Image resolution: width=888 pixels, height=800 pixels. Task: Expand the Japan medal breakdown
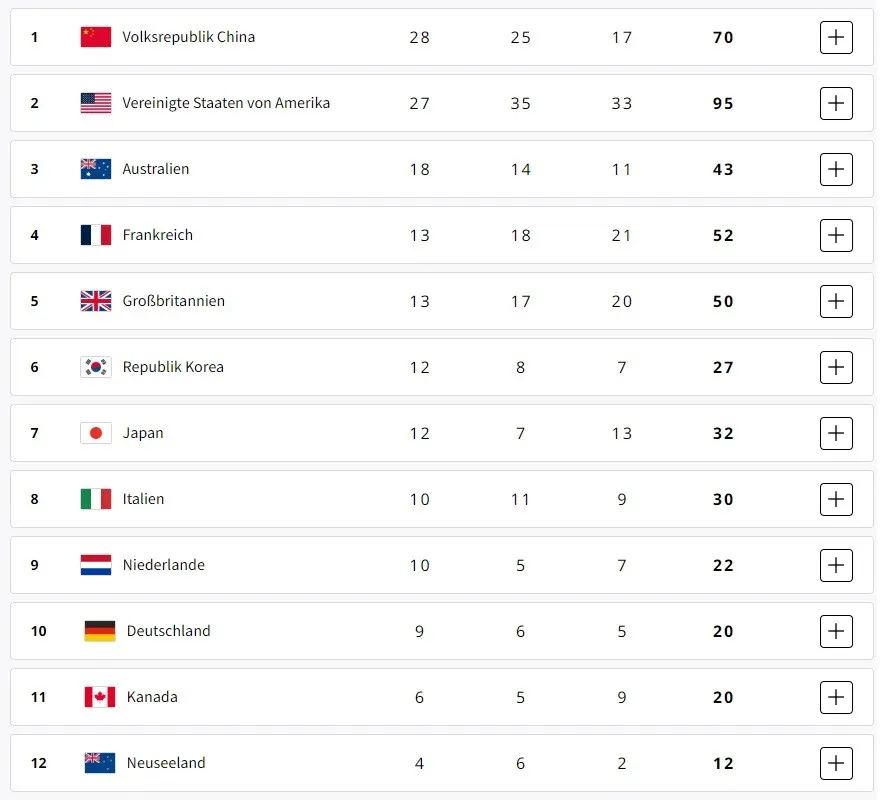[x=836, y=433]
